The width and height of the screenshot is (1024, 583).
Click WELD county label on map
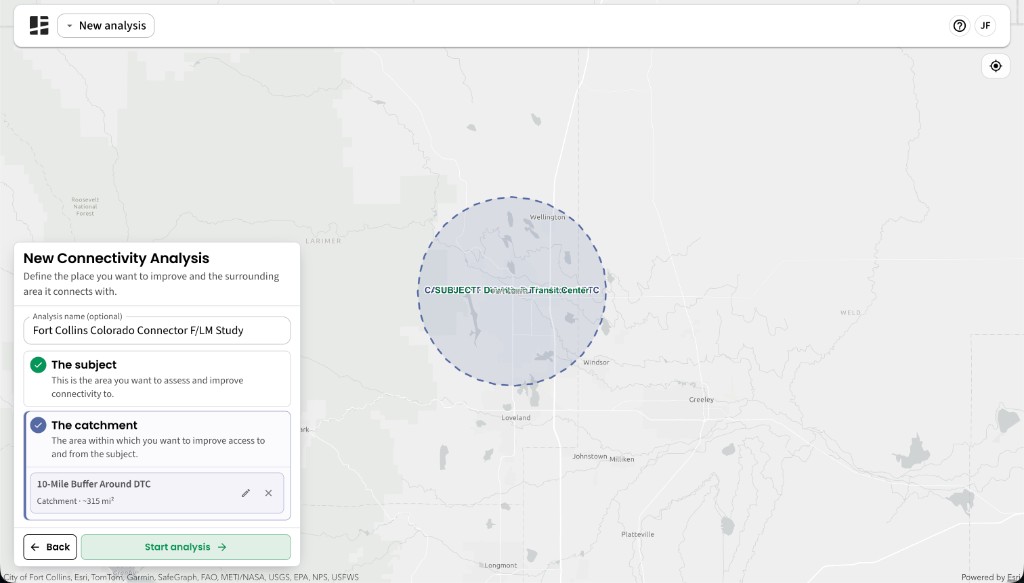pos(850,313)
